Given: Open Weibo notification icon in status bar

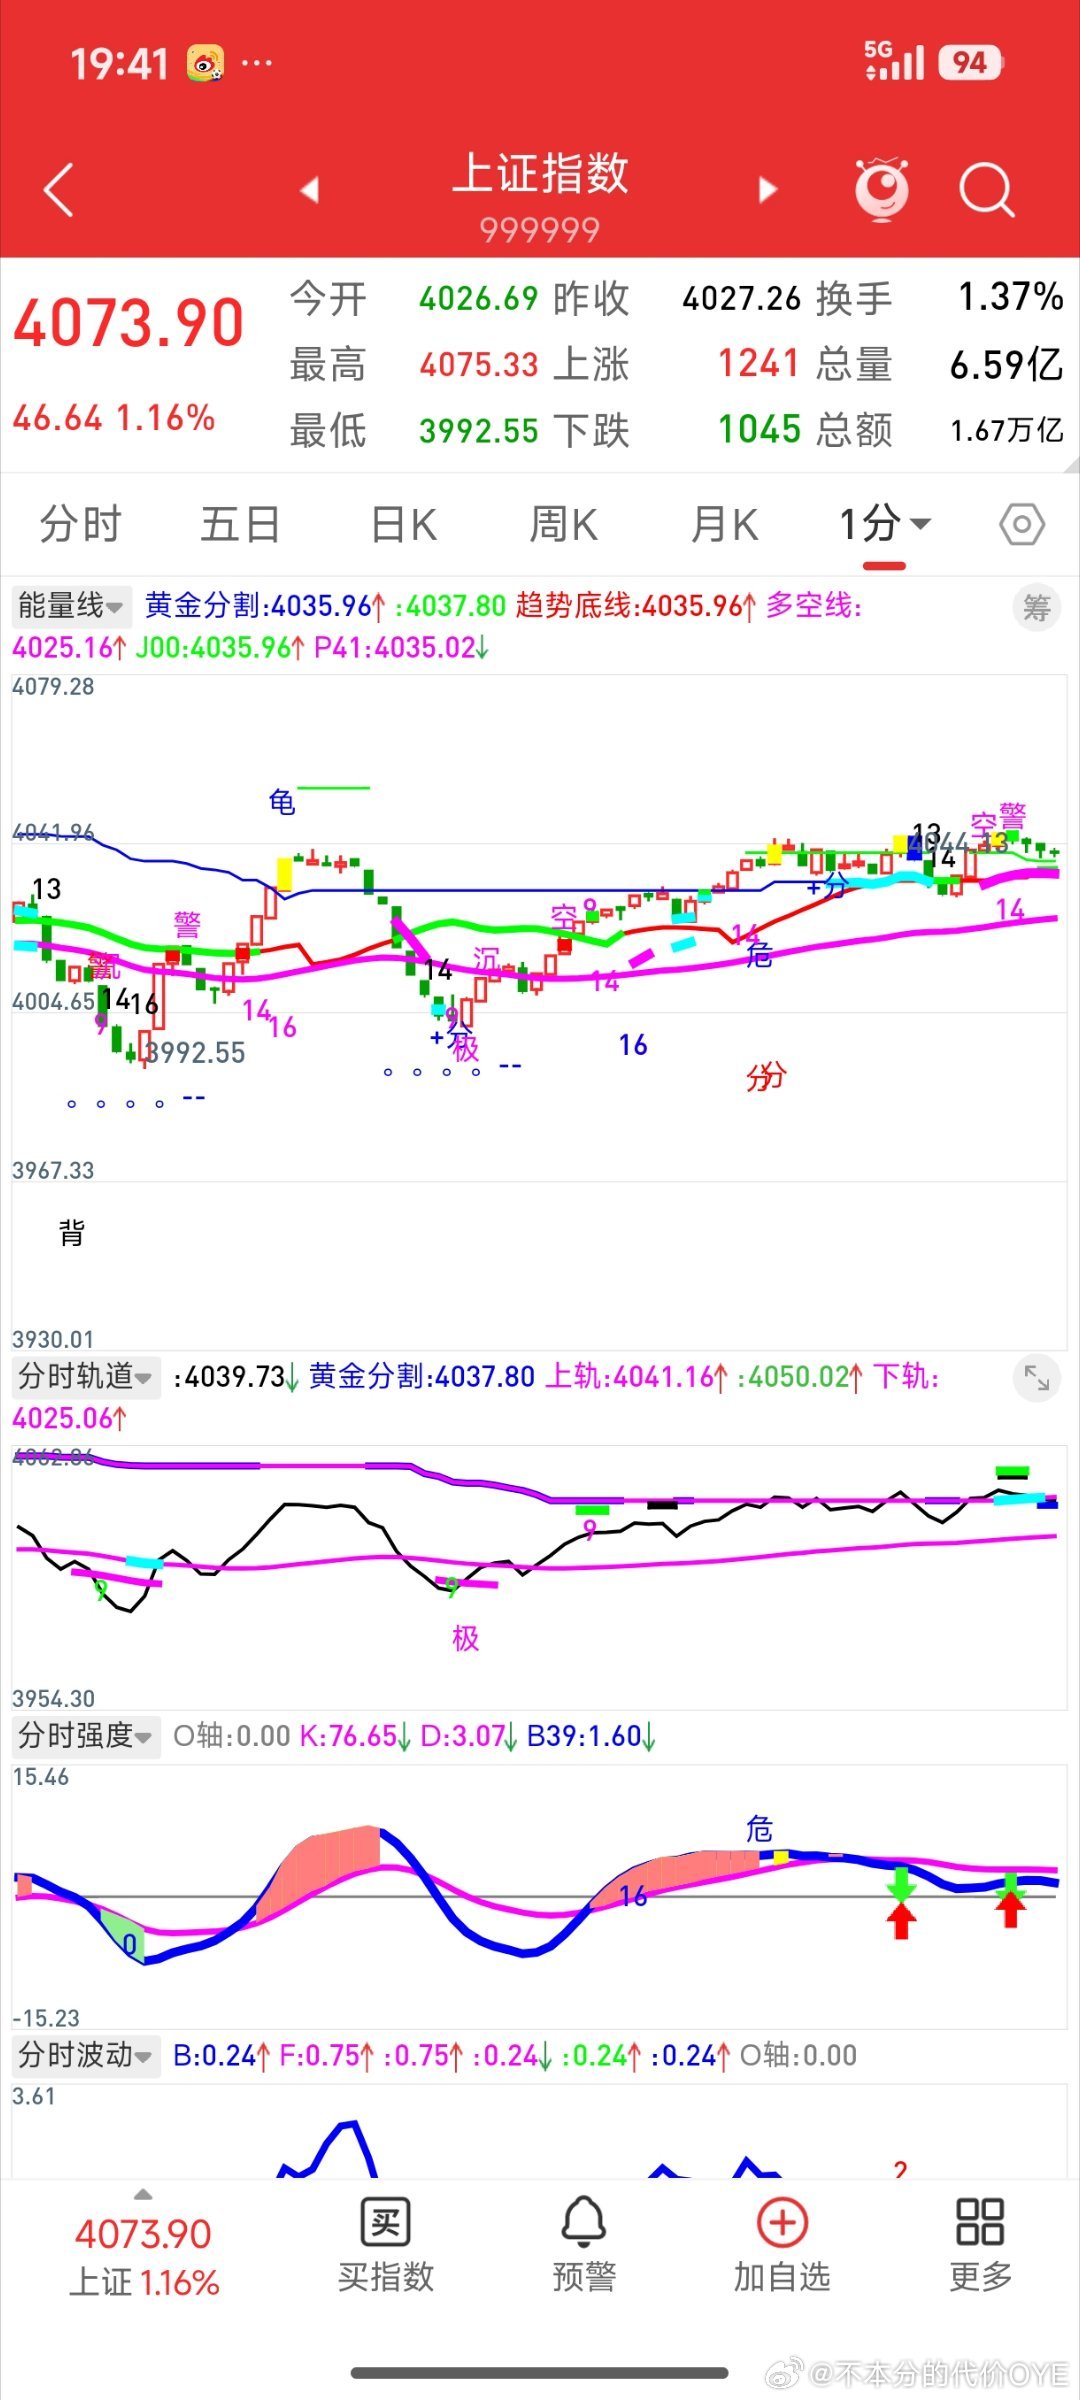Looking at the screenshot, I should (205, 64).
